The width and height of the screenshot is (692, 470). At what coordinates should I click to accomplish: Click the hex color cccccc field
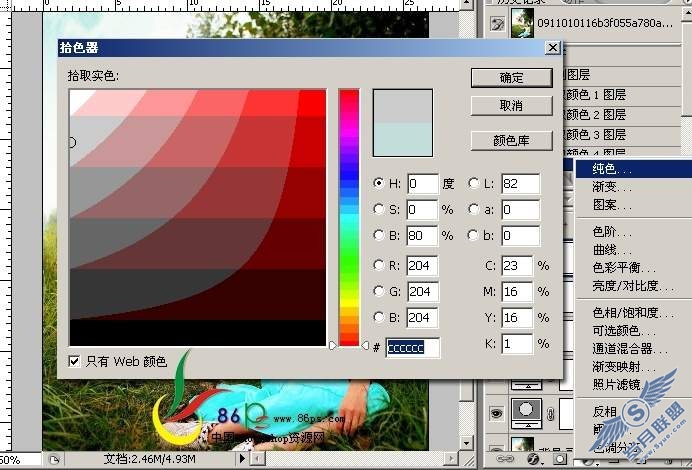pos(412,348)
